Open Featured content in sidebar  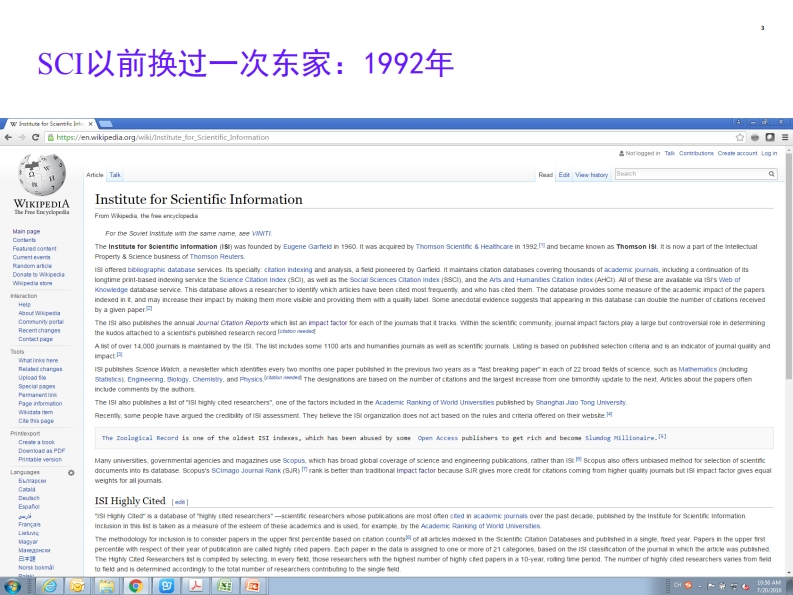(x=34, y=248)
